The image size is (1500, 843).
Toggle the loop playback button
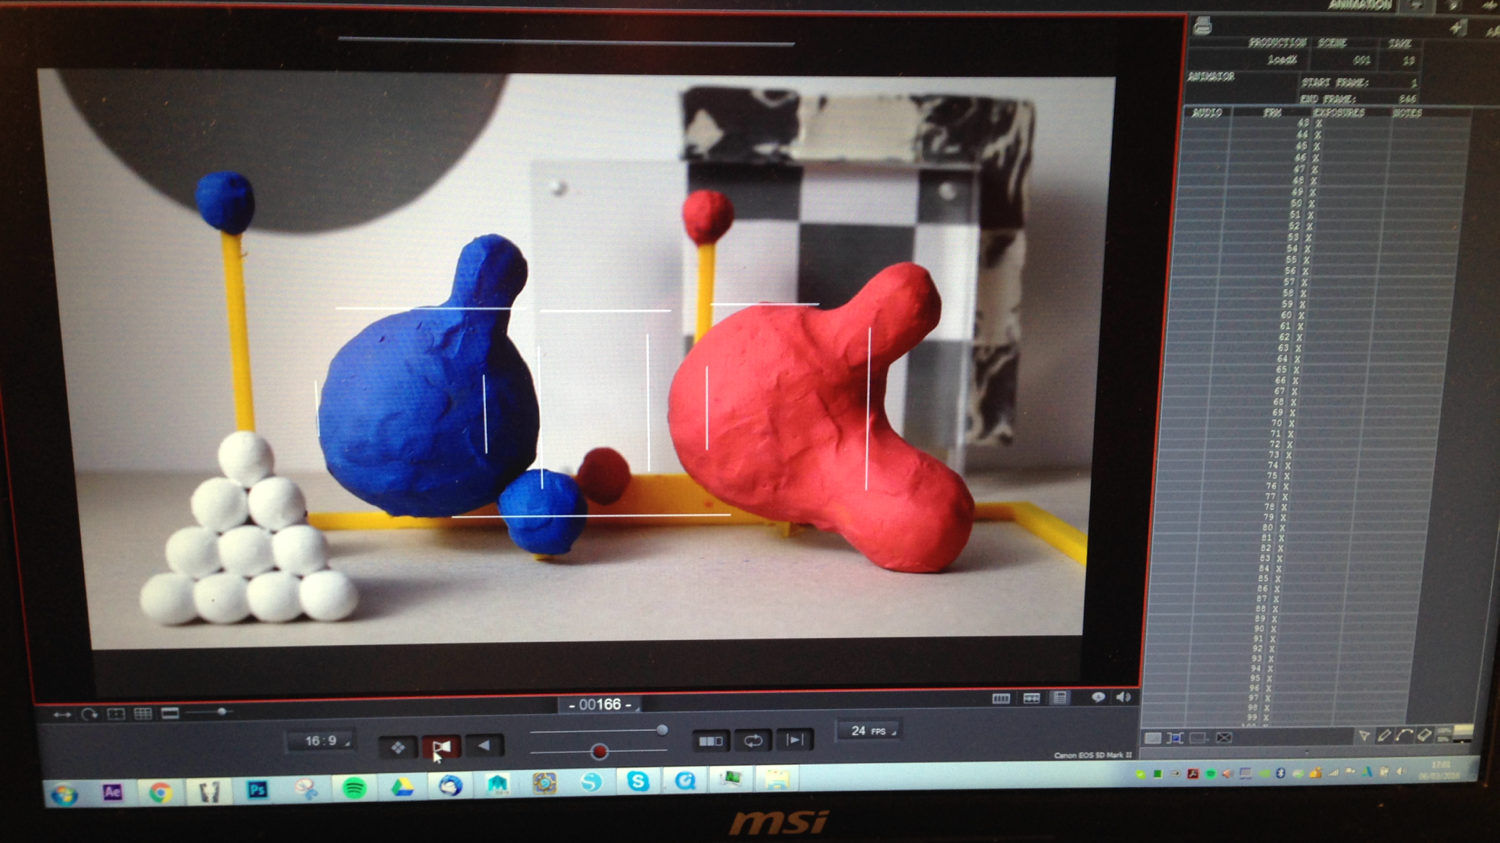753,740
